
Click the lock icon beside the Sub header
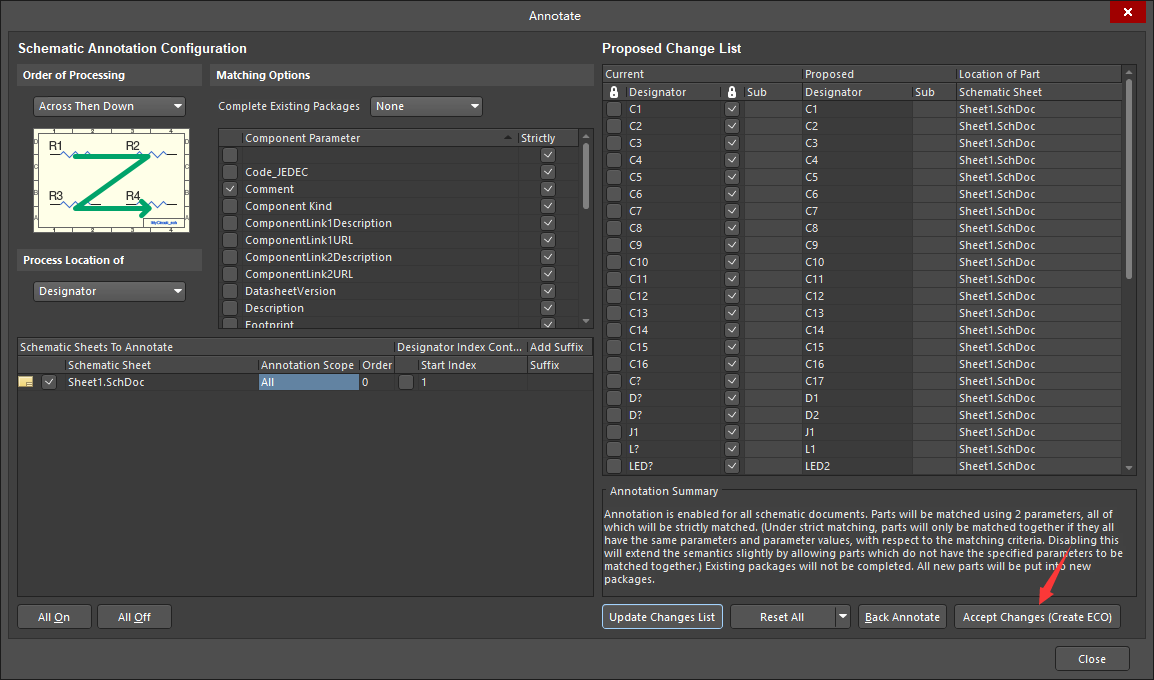pyautogui.click(x=732, y=92)
